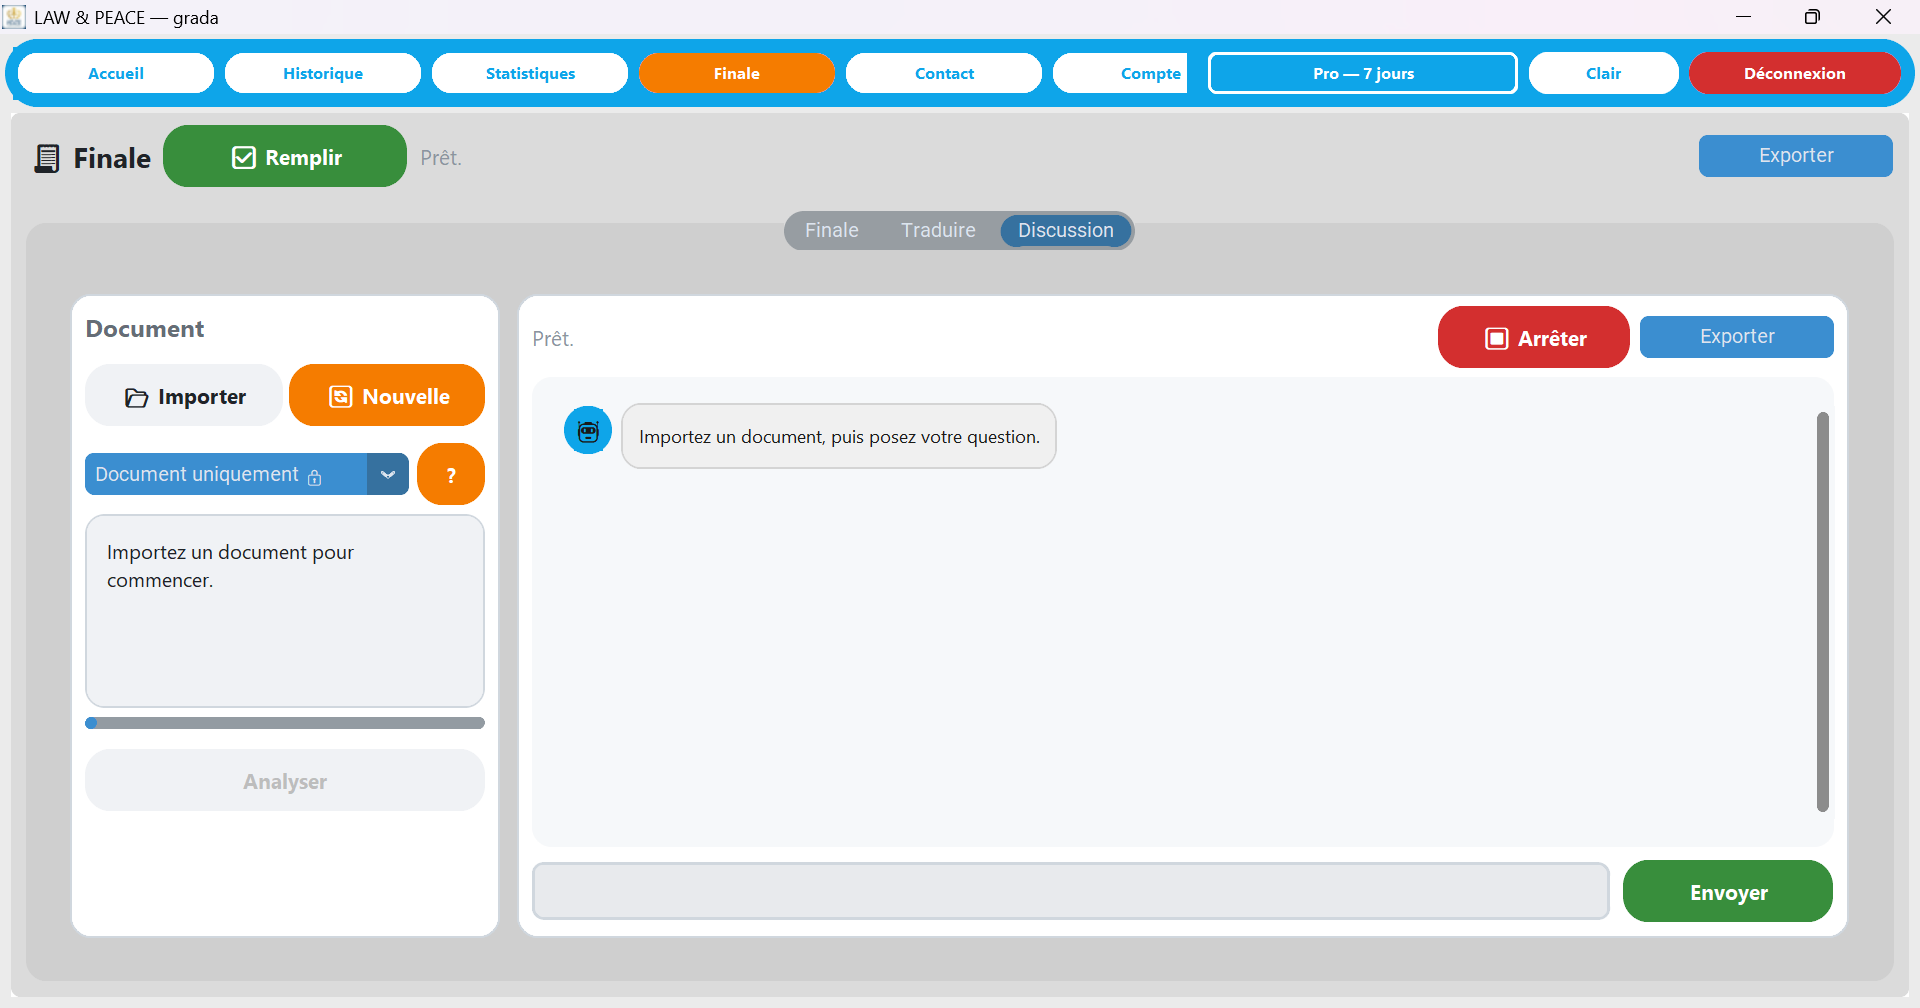
Task: Expand the Document uniquement dropdown arrow
Action: (x=388, y=474)
